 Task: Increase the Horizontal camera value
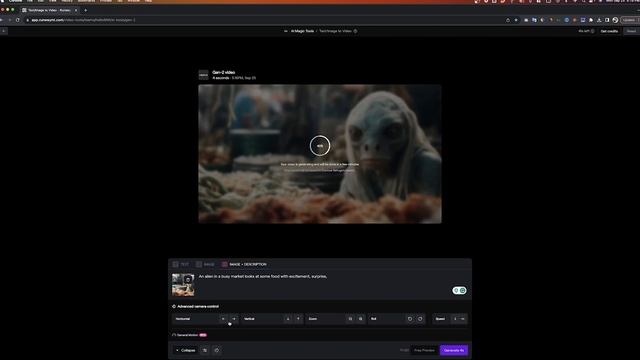[x=233, y=319]
